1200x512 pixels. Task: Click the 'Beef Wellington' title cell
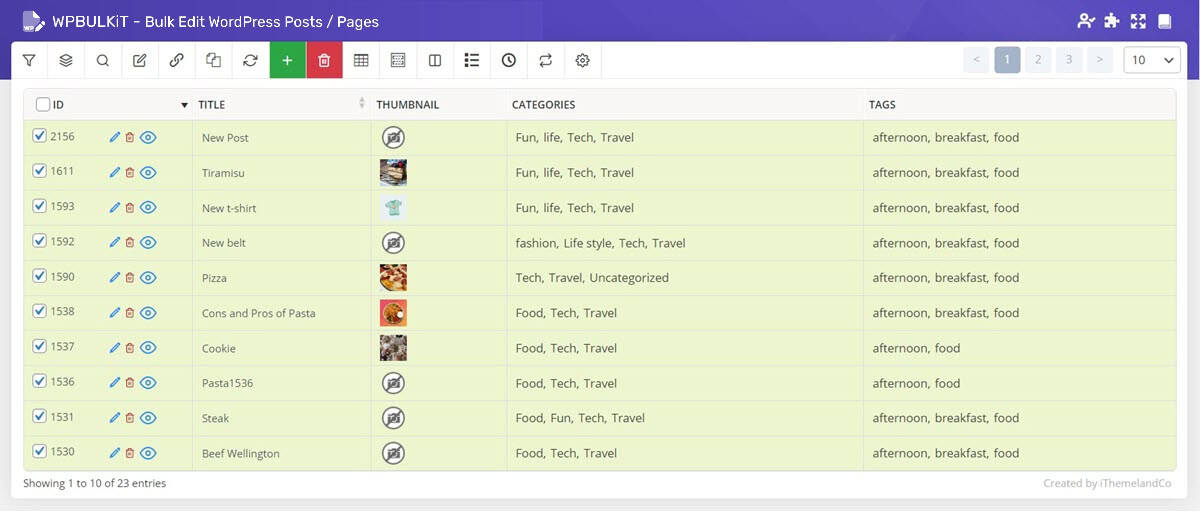[x=241, y=453]
